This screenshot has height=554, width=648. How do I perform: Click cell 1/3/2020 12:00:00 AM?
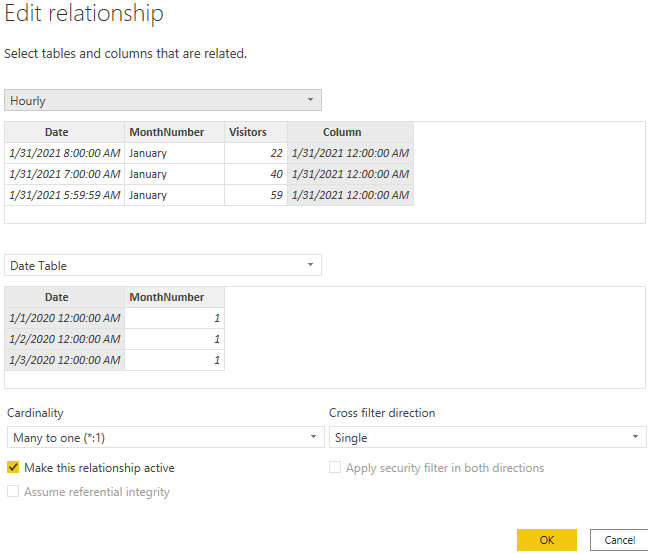pyautogui.click(x=64, y=360)
